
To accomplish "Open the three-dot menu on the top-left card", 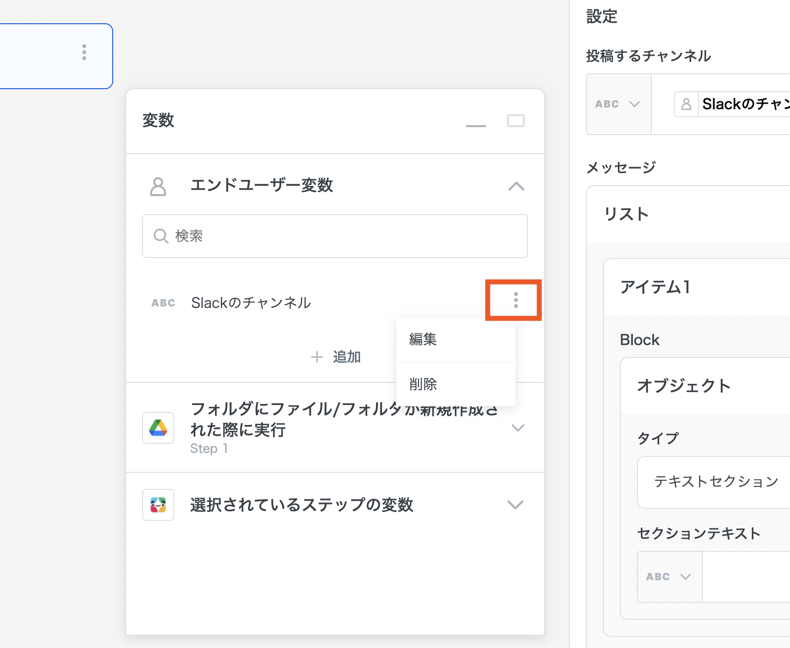I will [x=84, y=53].
